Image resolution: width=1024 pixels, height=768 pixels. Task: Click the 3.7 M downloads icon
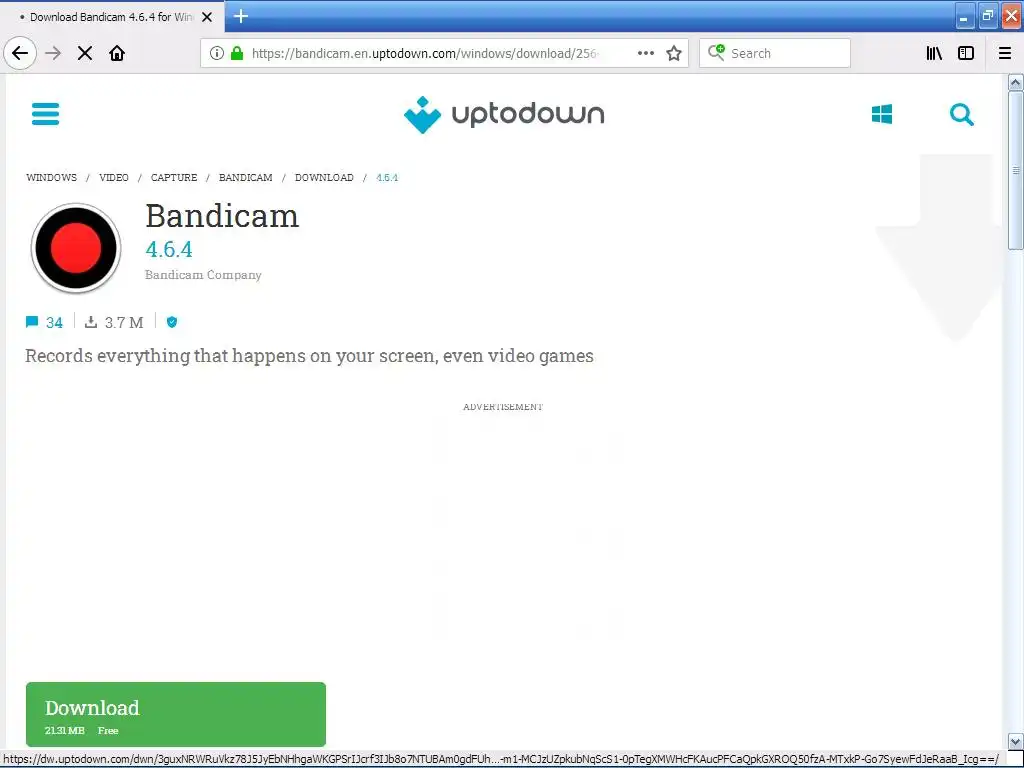91,322
